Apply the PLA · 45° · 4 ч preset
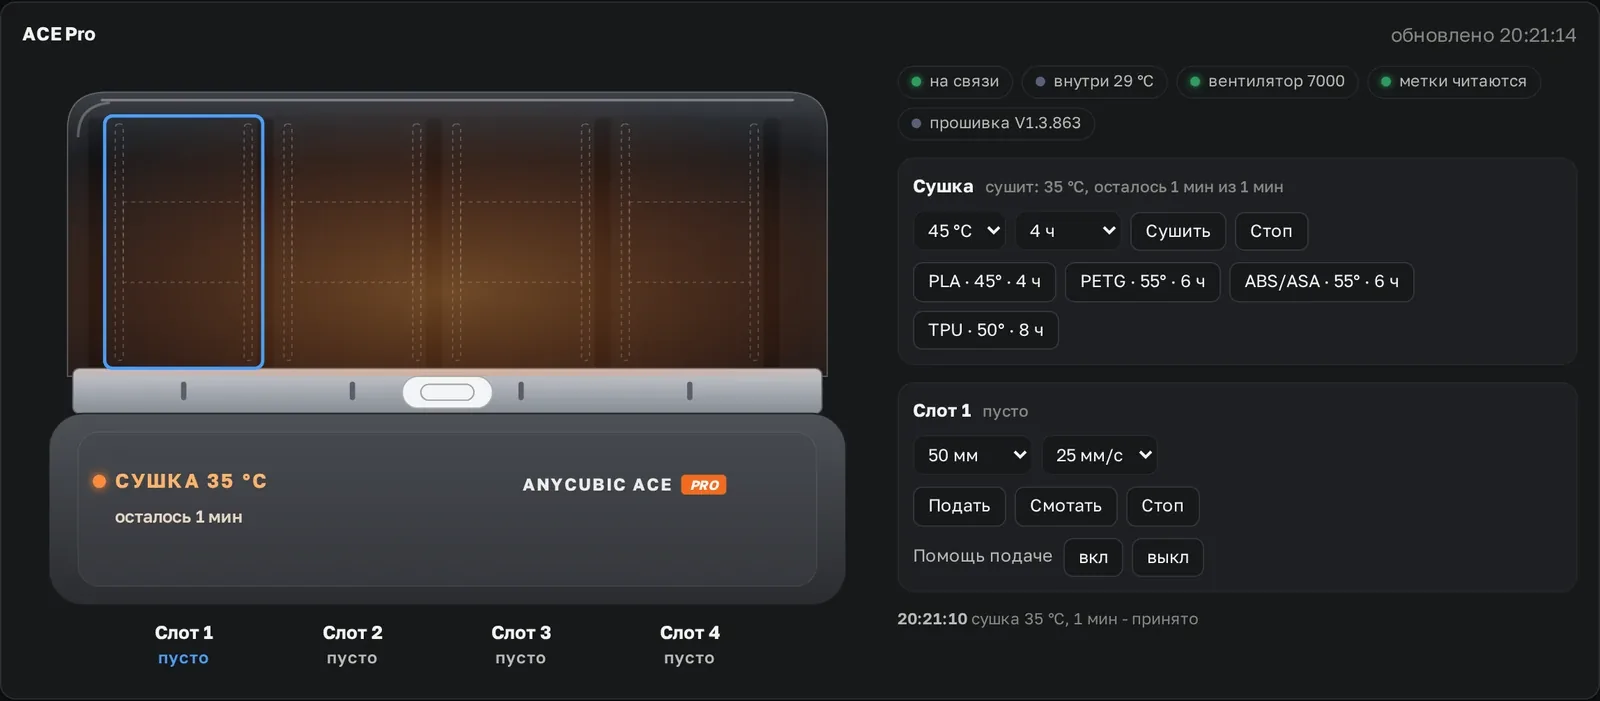 coord(984,282)
